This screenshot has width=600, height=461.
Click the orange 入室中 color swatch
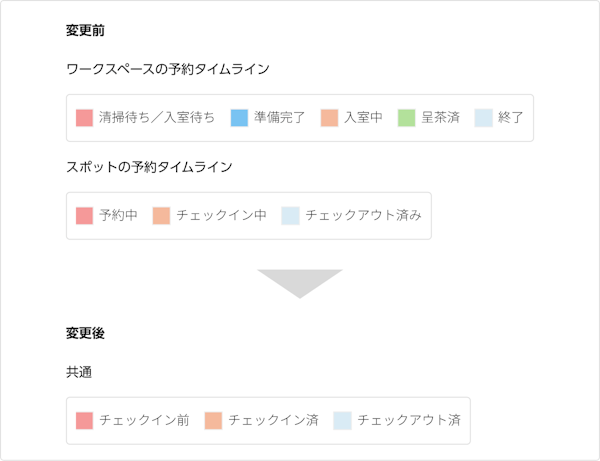pos(329,118)
